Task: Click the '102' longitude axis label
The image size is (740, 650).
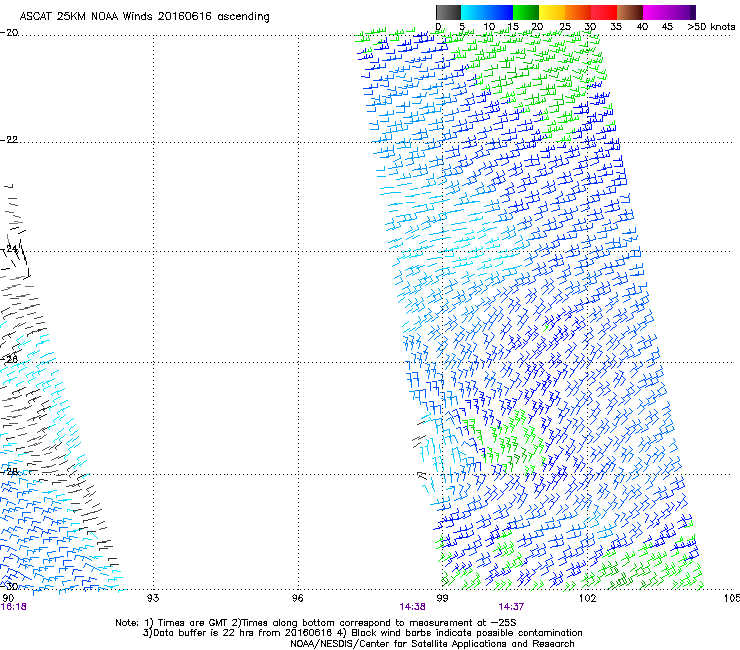Action: pos(587,598)
